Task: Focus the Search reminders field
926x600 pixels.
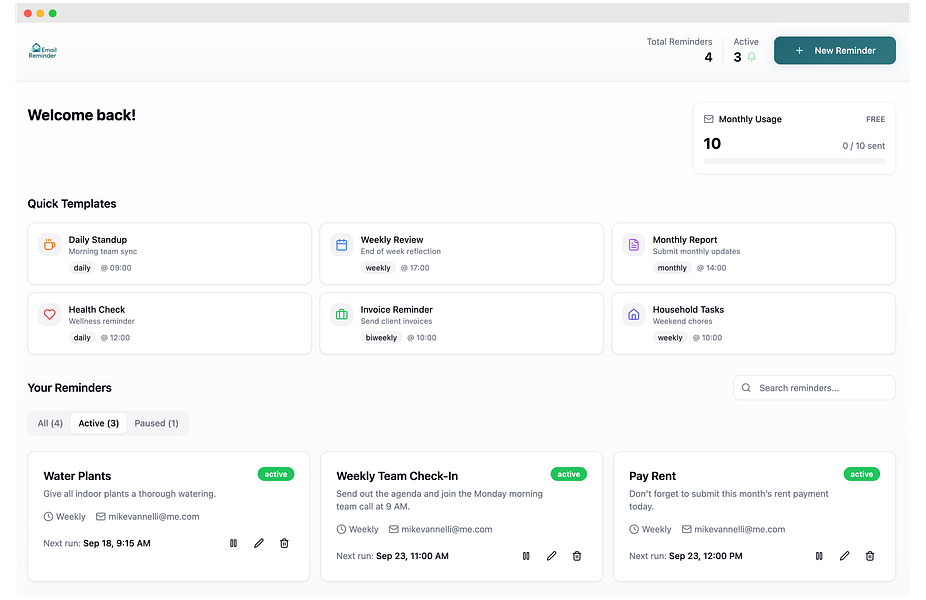Action: coord(814,388)
